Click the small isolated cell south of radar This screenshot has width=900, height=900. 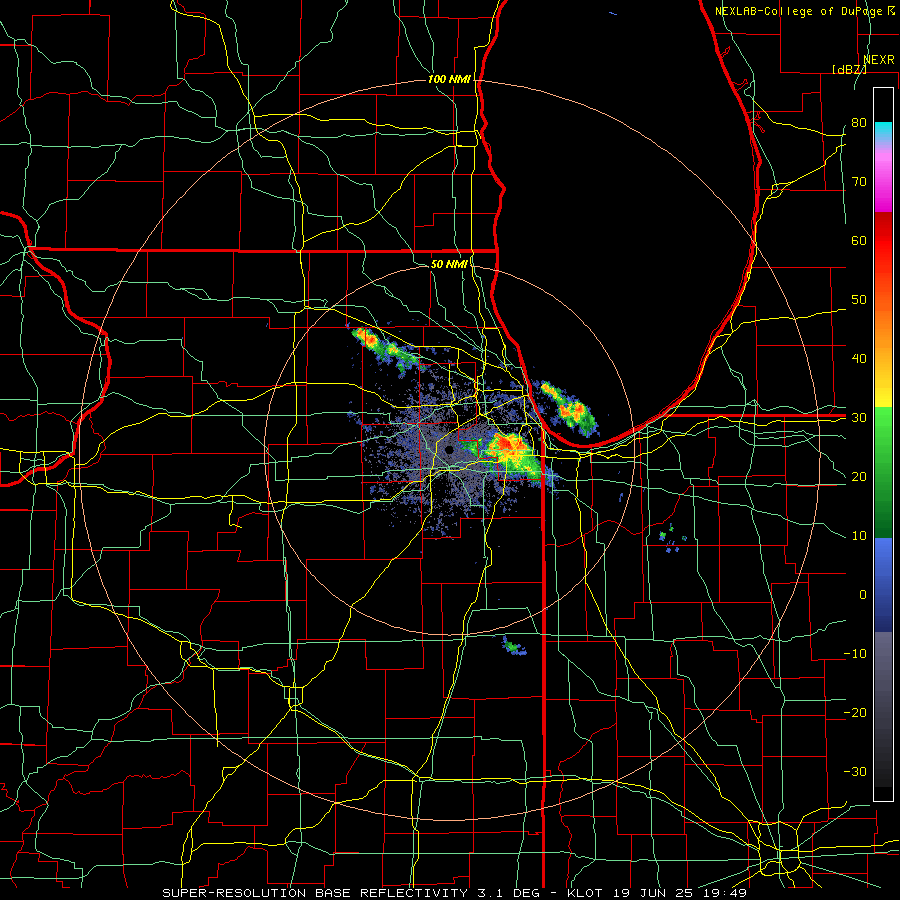514,647
